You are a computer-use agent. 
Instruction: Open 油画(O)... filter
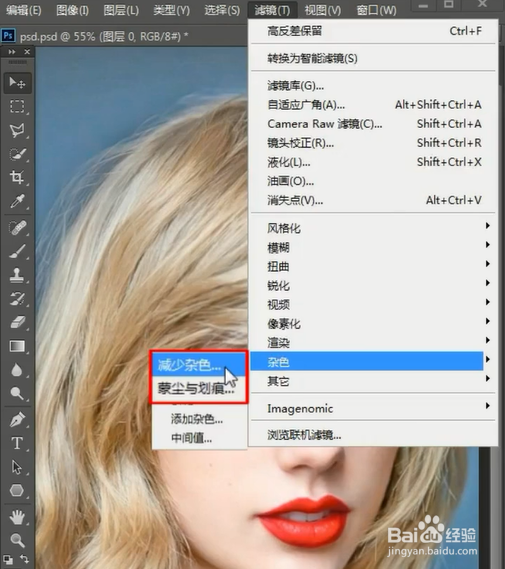[374, 181]
